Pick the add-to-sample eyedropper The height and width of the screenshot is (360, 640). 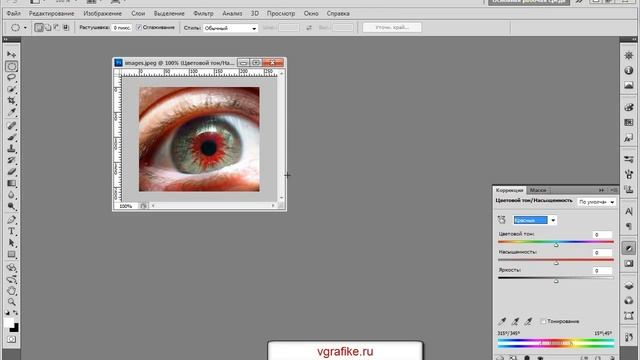click(x=515, y=321)
